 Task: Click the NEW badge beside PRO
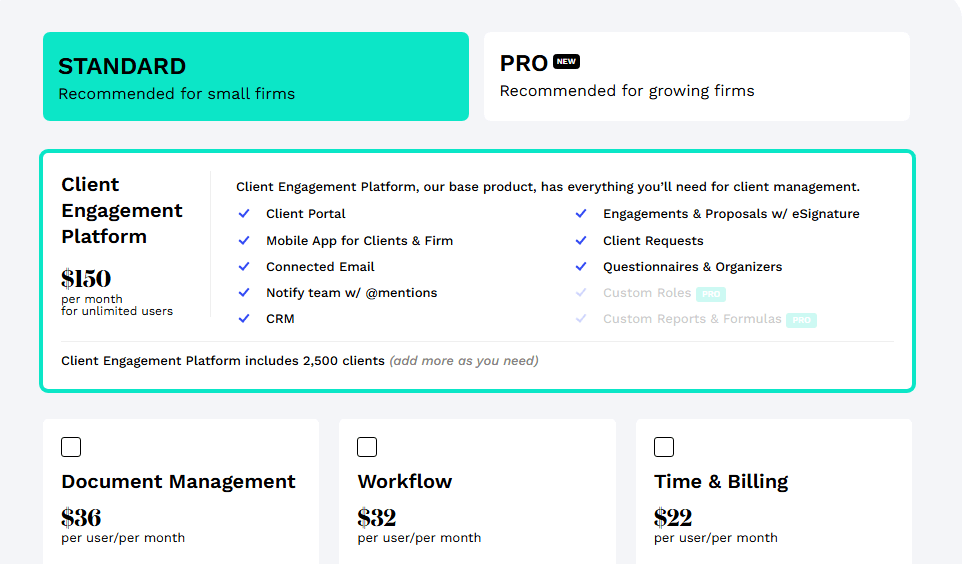pyautogui.click(x=567, y=62)
